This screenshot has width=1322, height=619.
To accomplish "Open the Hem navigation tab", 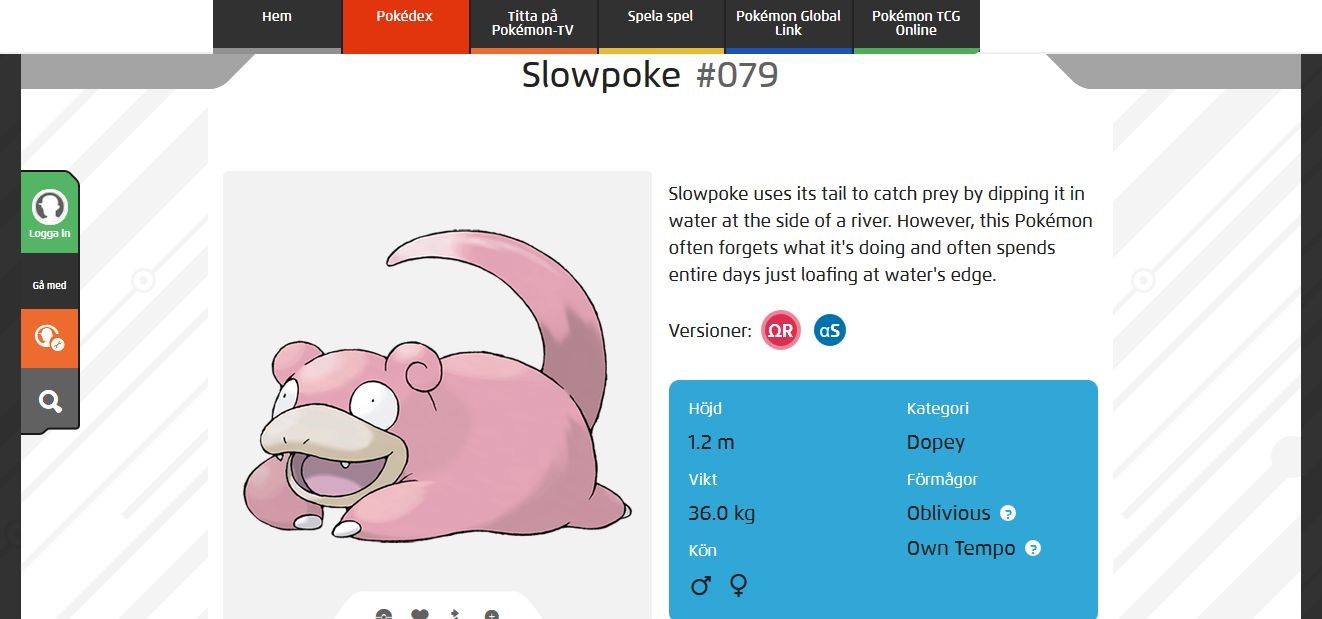I will coord(277,17).
